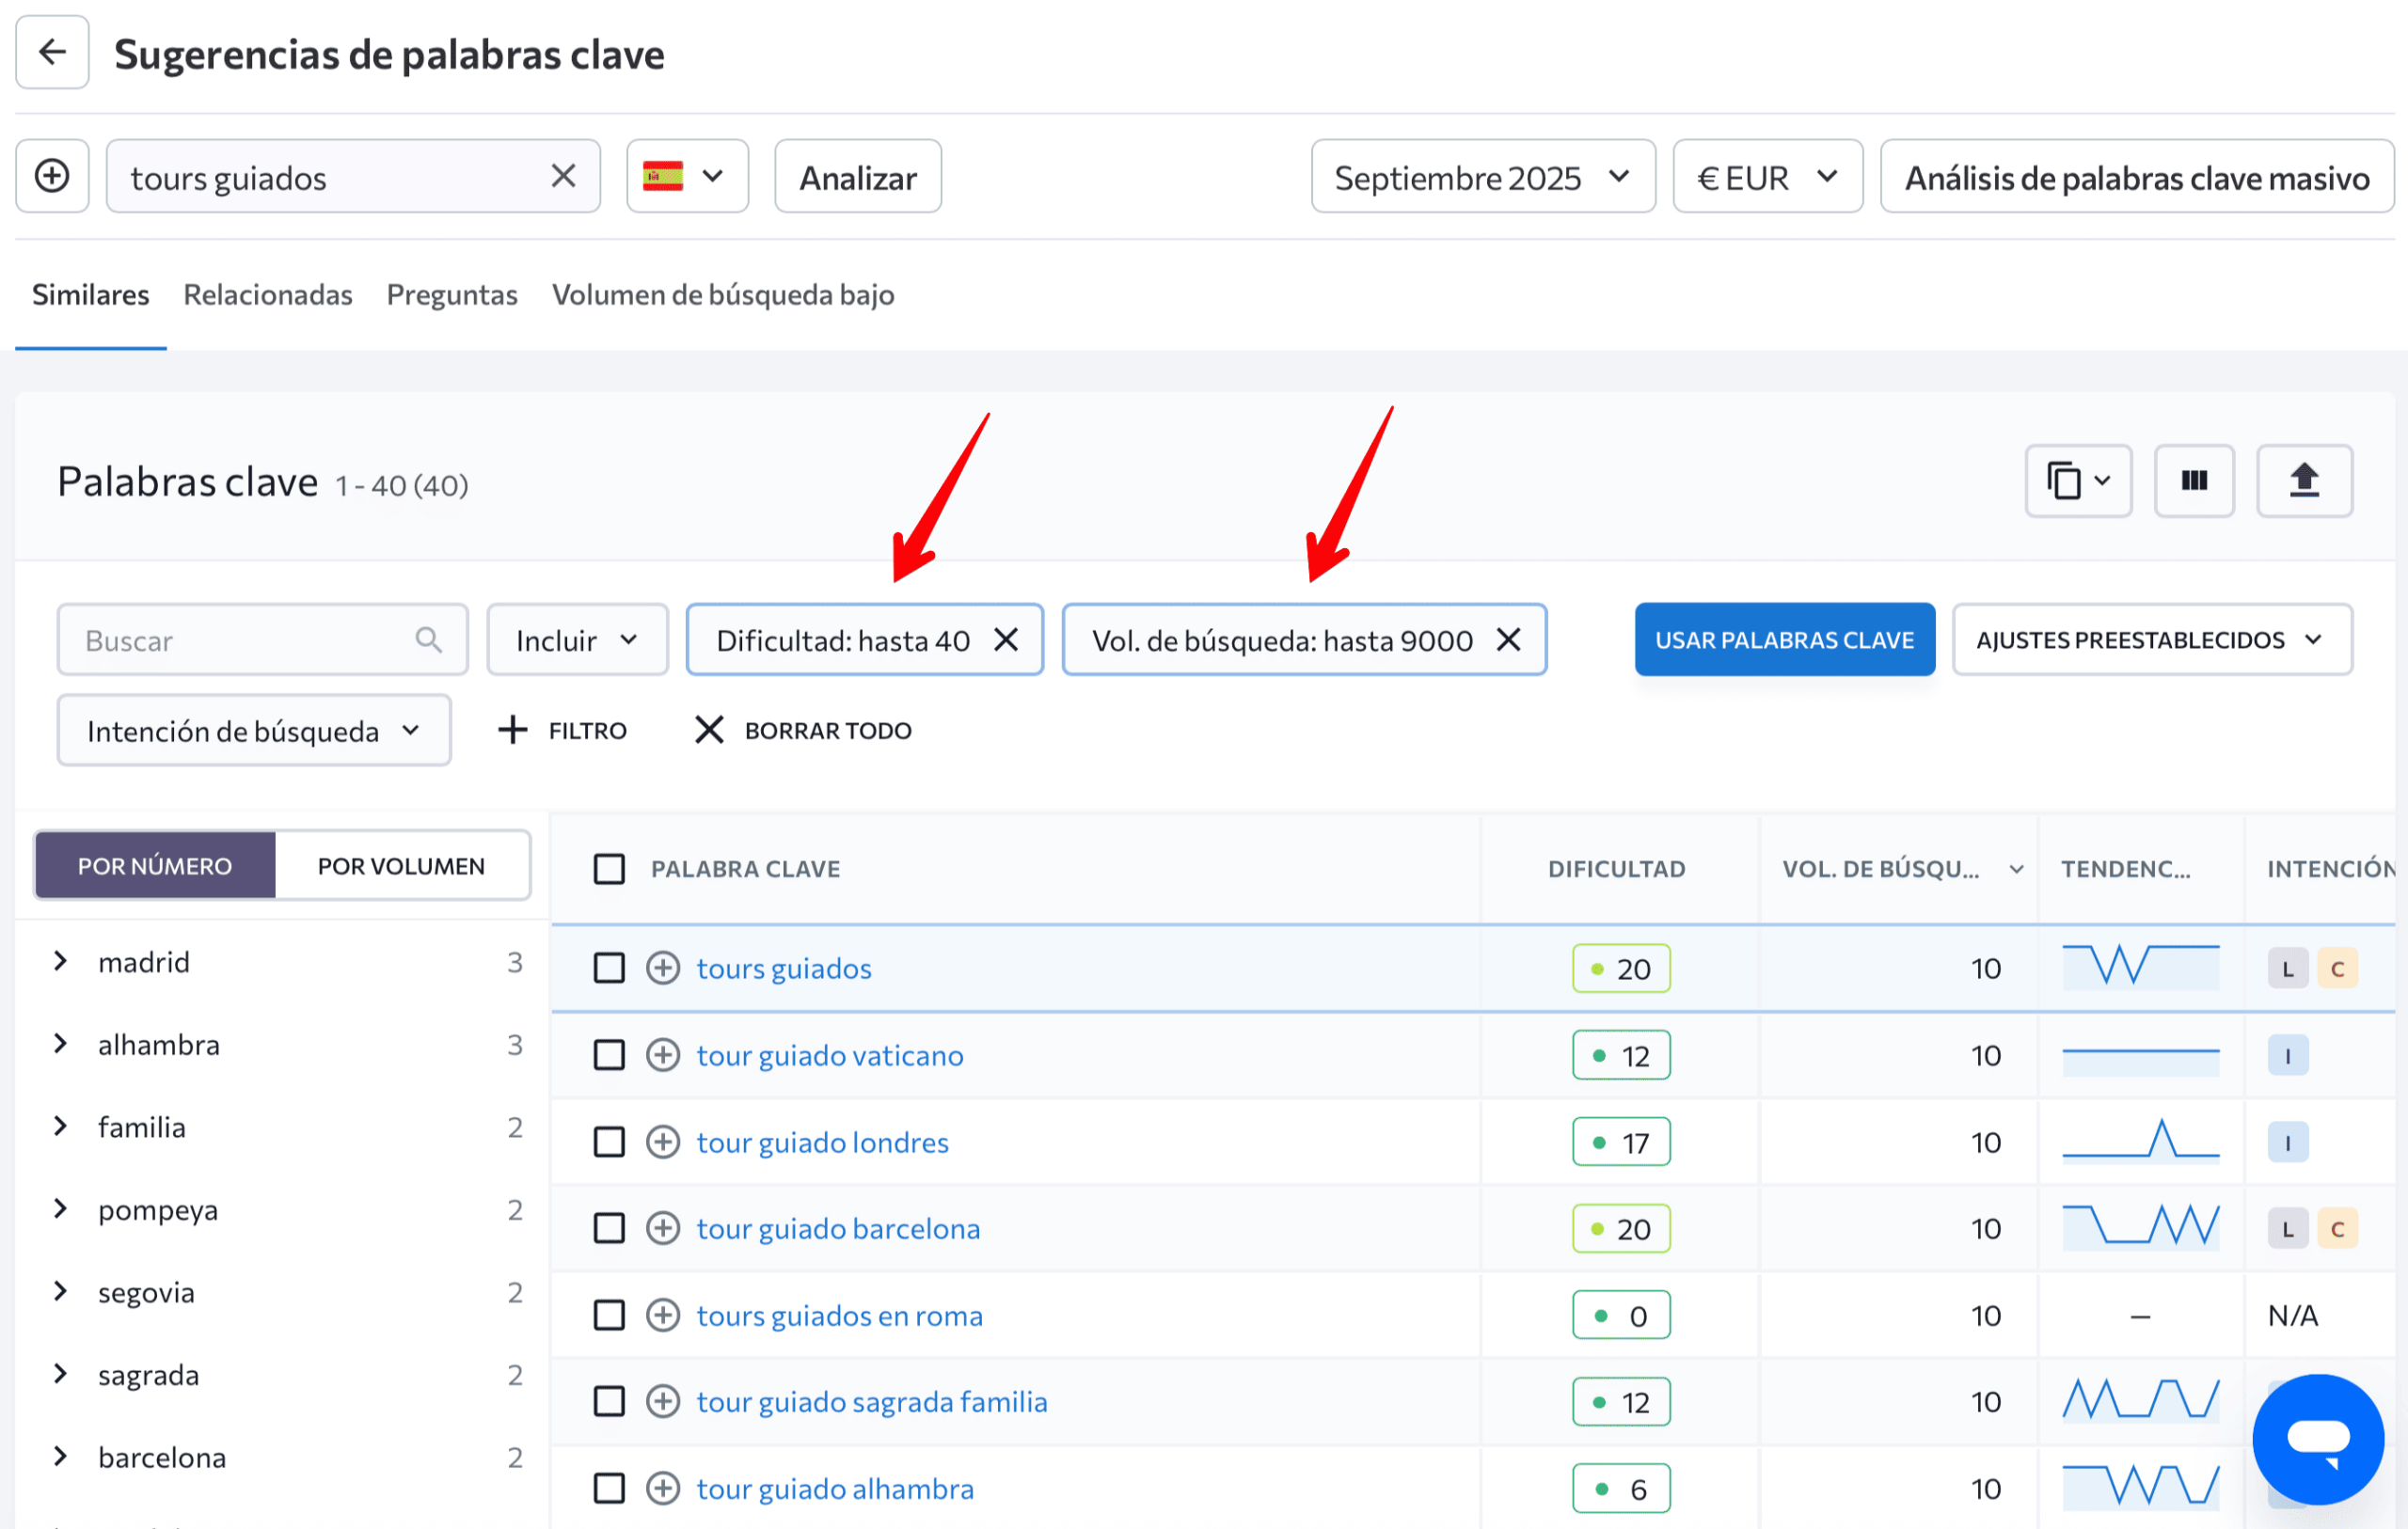This screenshot has width=2408, height=1529.
Task: Open the Spain country flag dropdown
Action: [687, 177]
